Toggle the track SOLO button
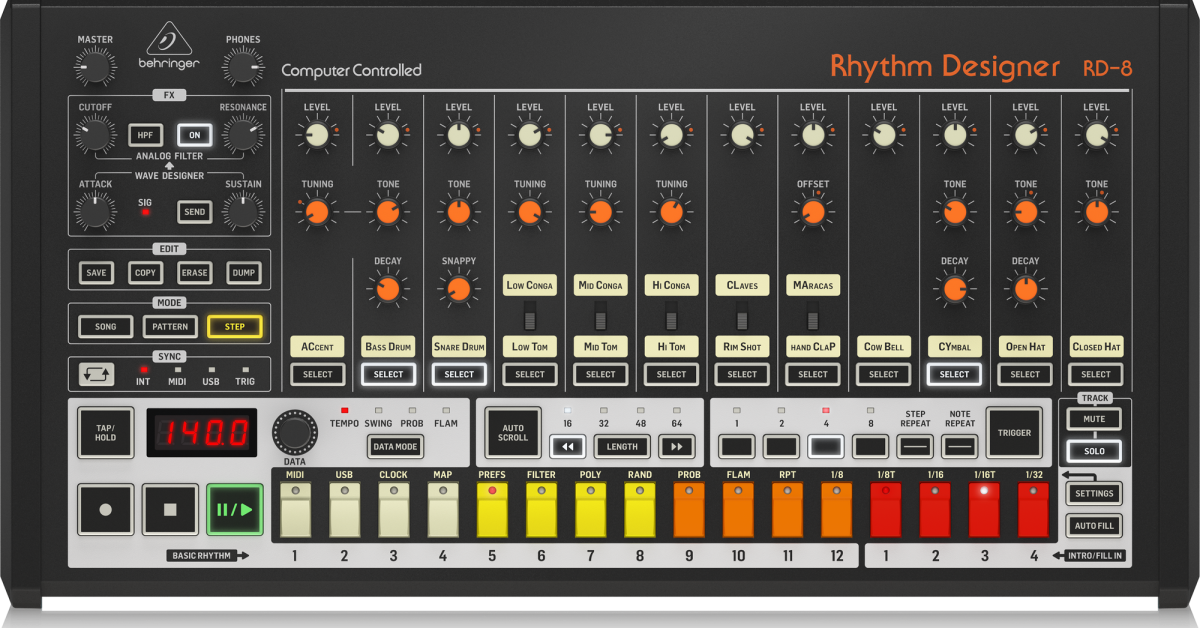Image resolution: width=1200 pixels, height=628 pixels. click(1093, 451)
